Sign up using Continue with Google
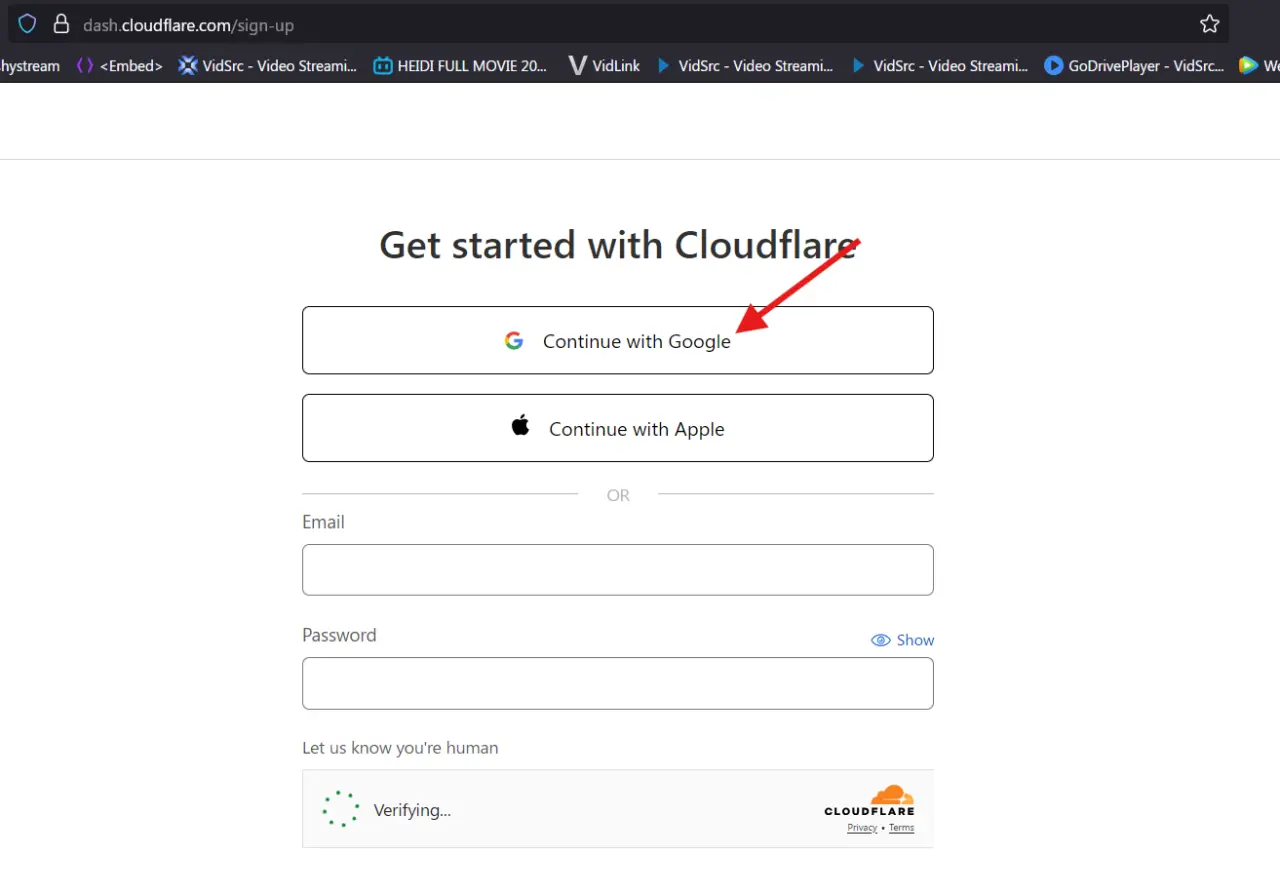1280x893 pixels. pyautogui.click(x=618, y=340)
